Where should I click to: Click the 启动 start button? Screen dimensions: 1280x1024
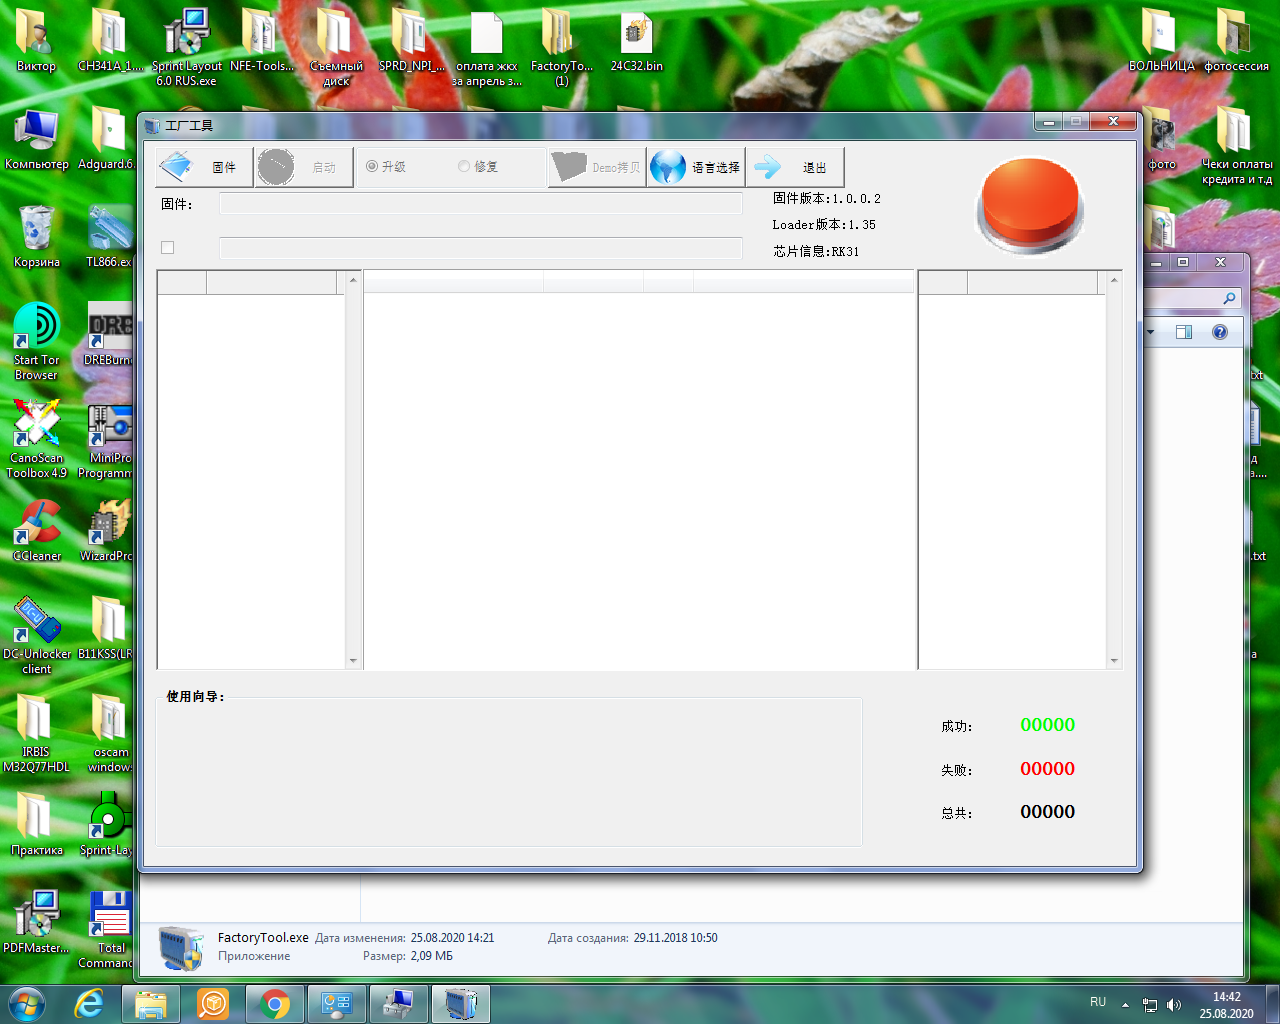click(x=304, y=167)
